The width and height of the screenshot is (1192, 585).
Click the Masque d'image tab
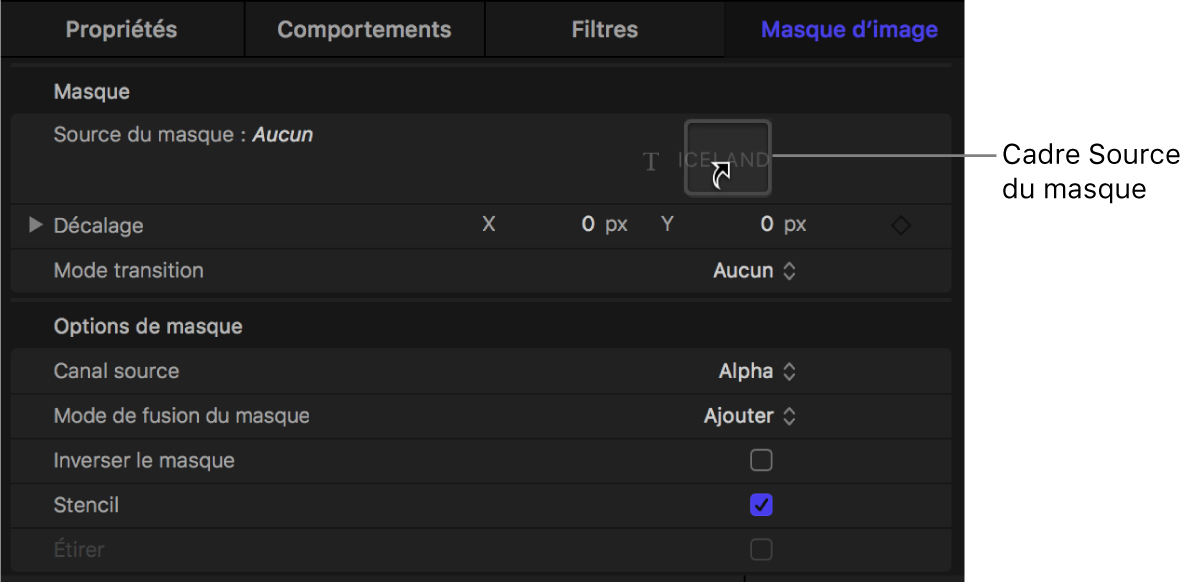(x=849, y=29)
